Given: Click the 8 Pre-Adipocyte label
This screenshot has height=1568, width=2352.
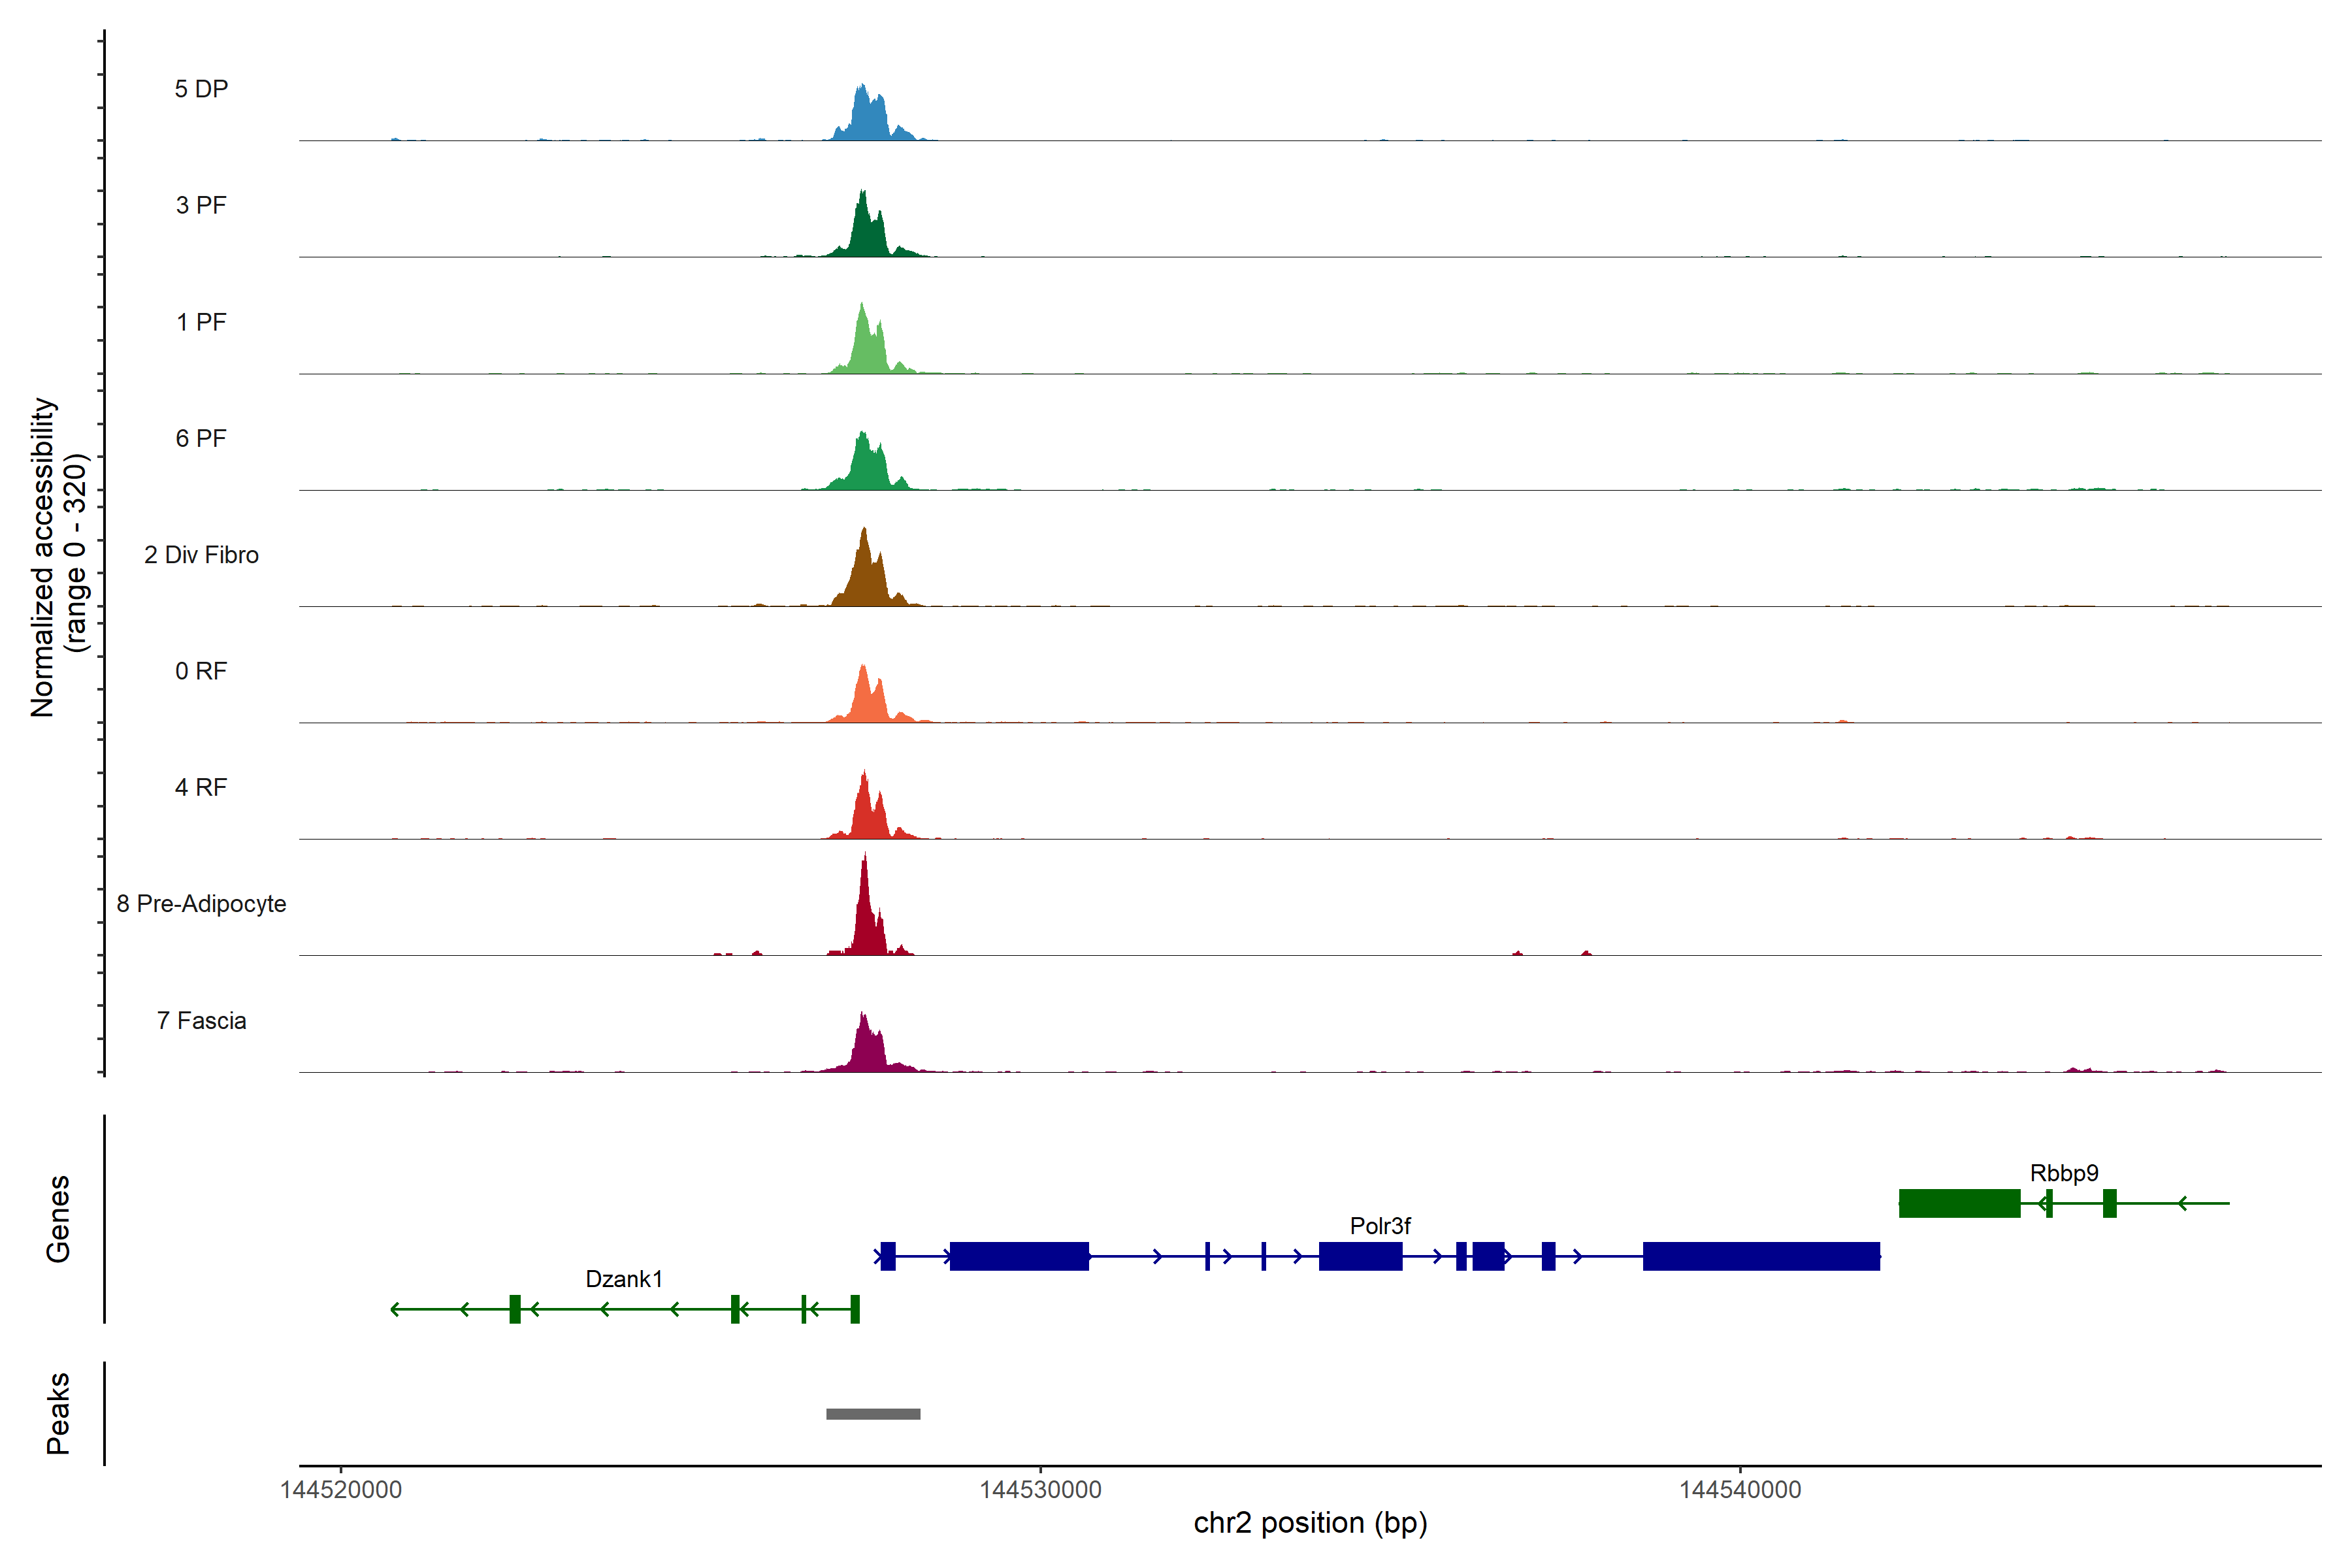Looking at the screenshot, I should pos(201,904).
